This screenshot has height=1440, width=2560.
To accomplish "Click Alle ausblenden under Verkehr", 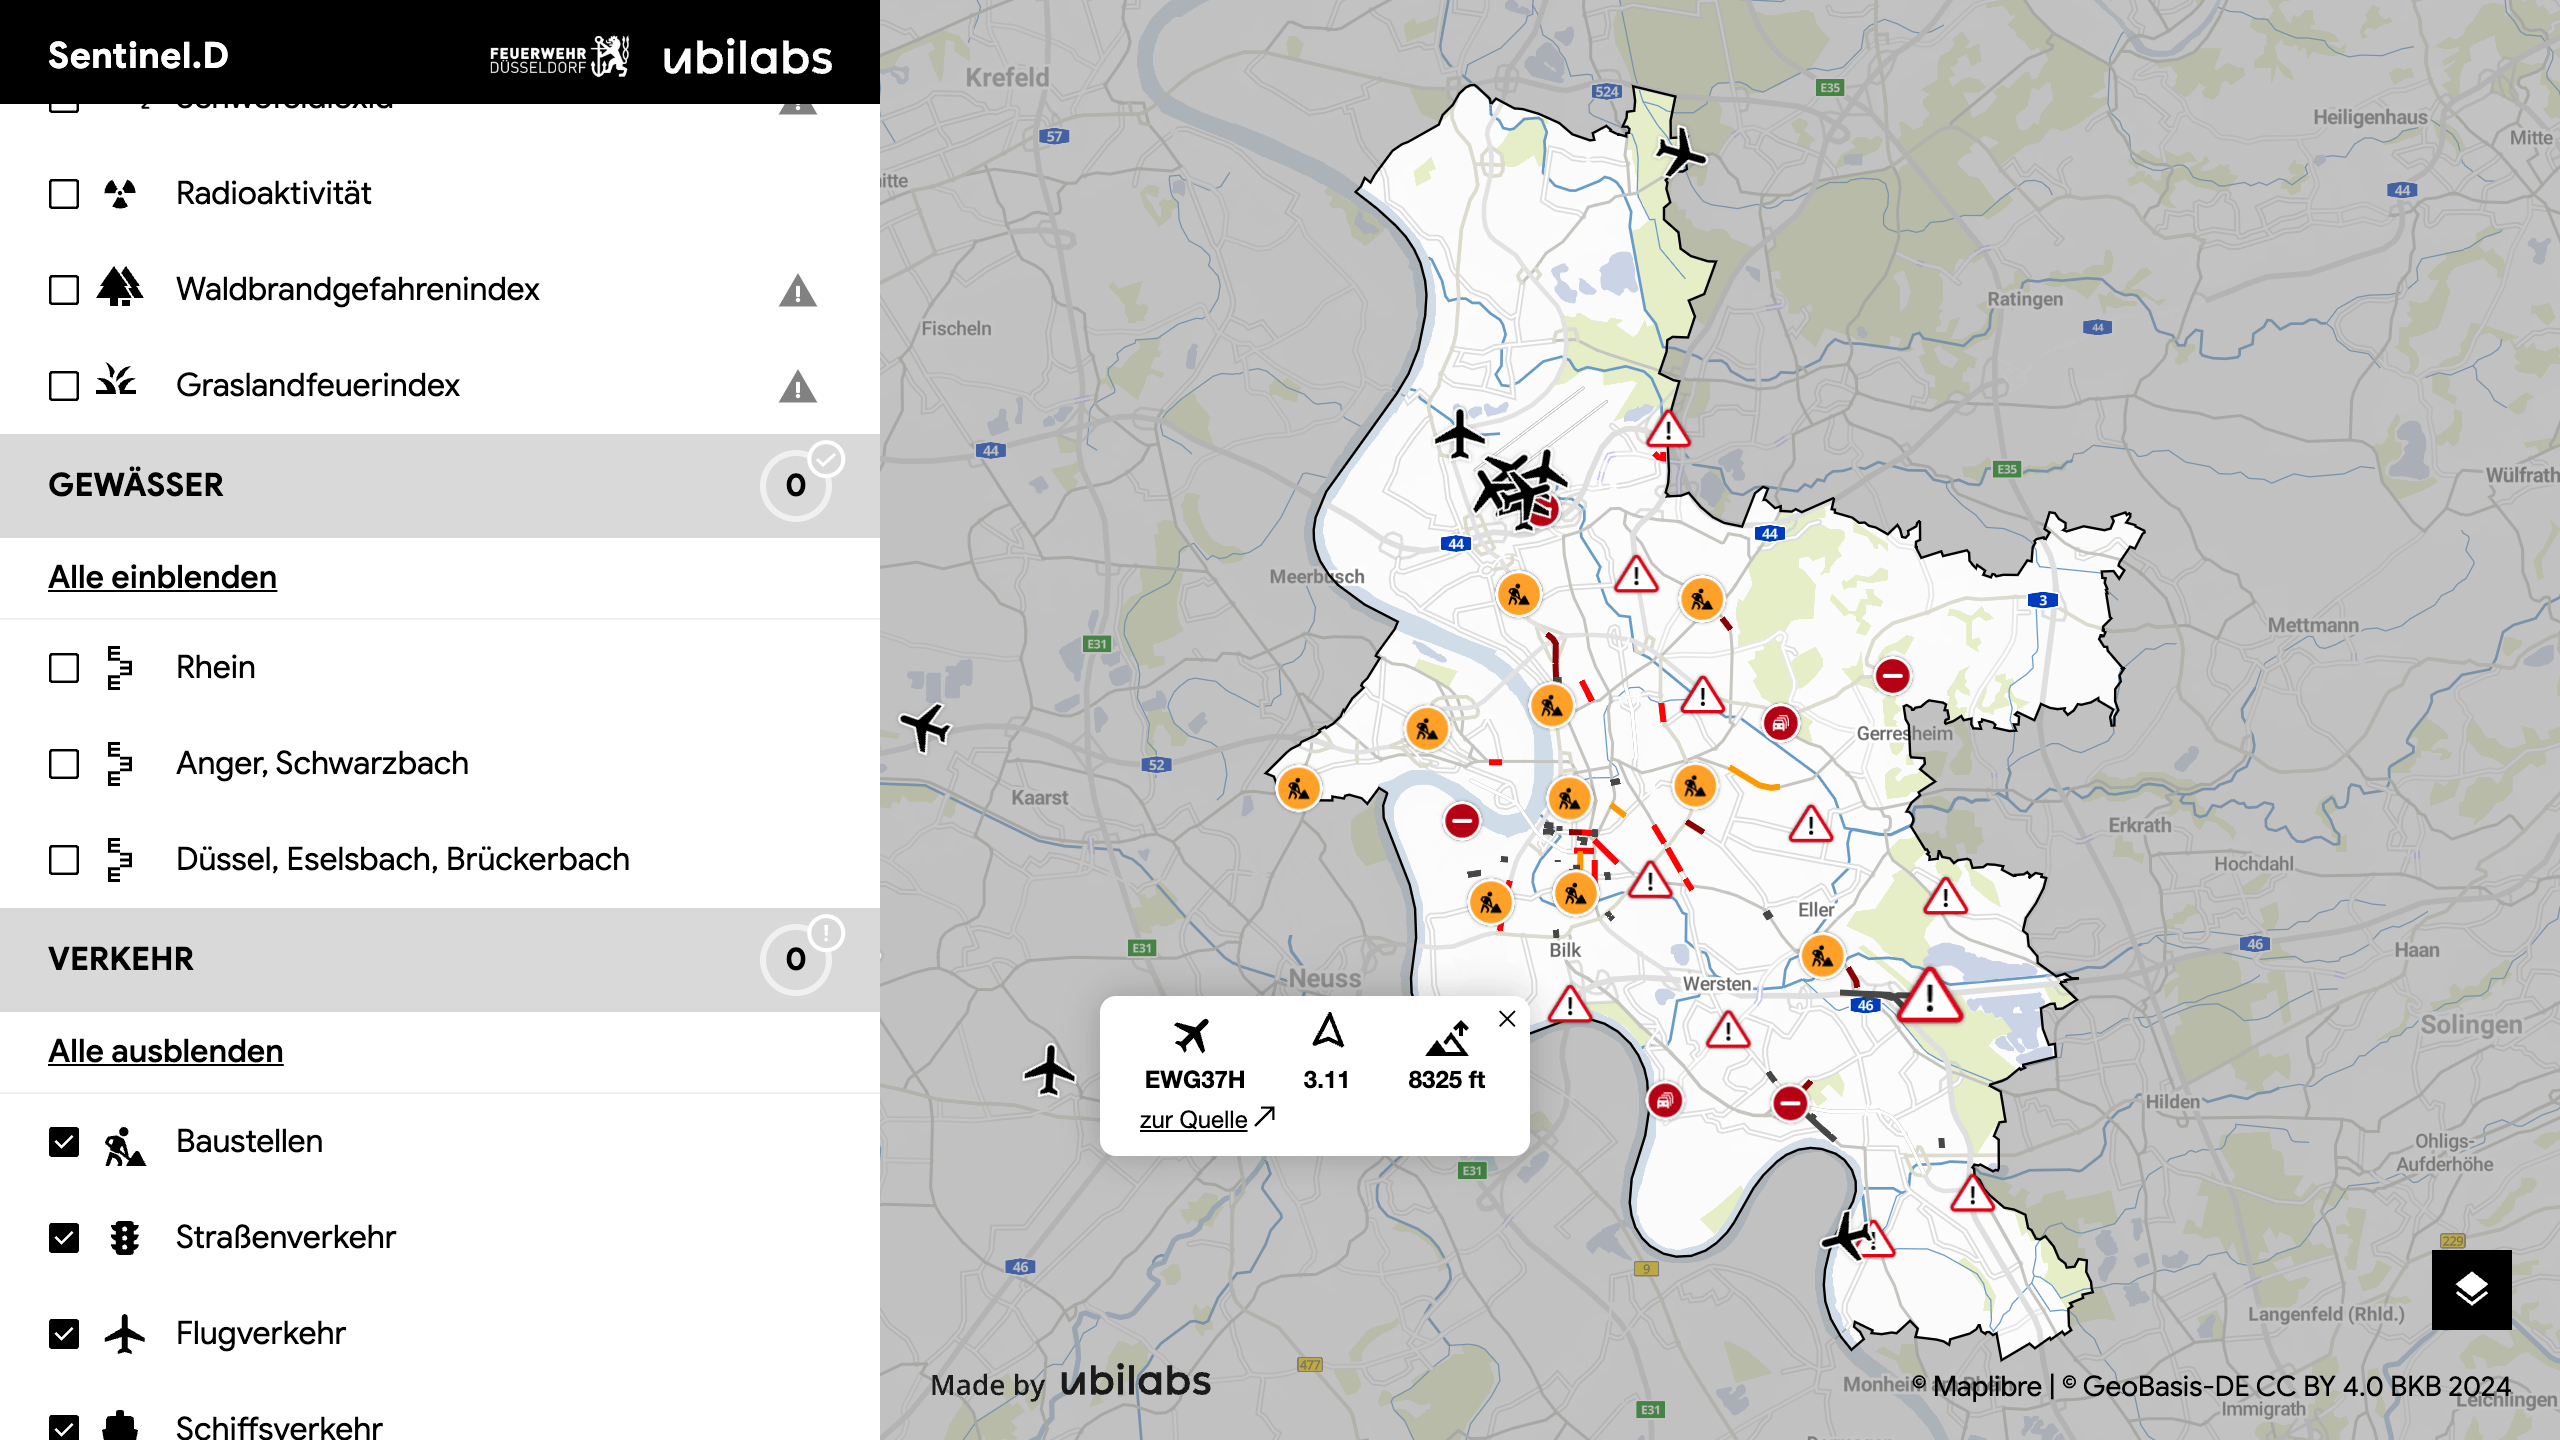I will click(x=166, y=1051).
